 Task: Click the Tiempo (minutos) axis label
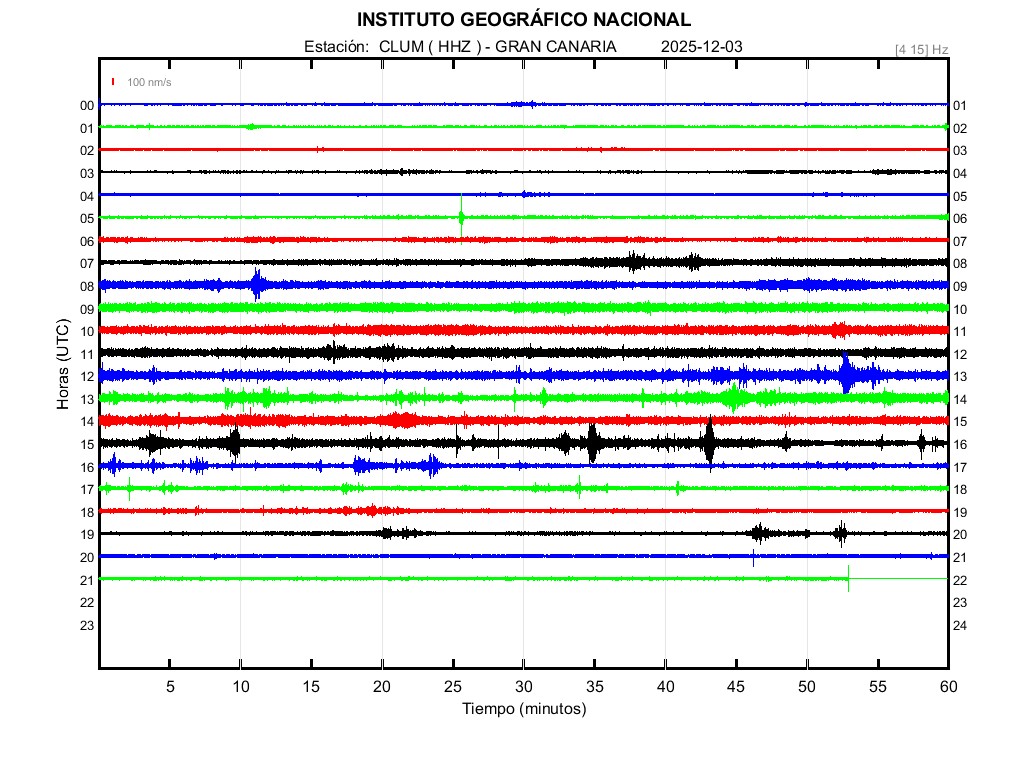[523, 709]
